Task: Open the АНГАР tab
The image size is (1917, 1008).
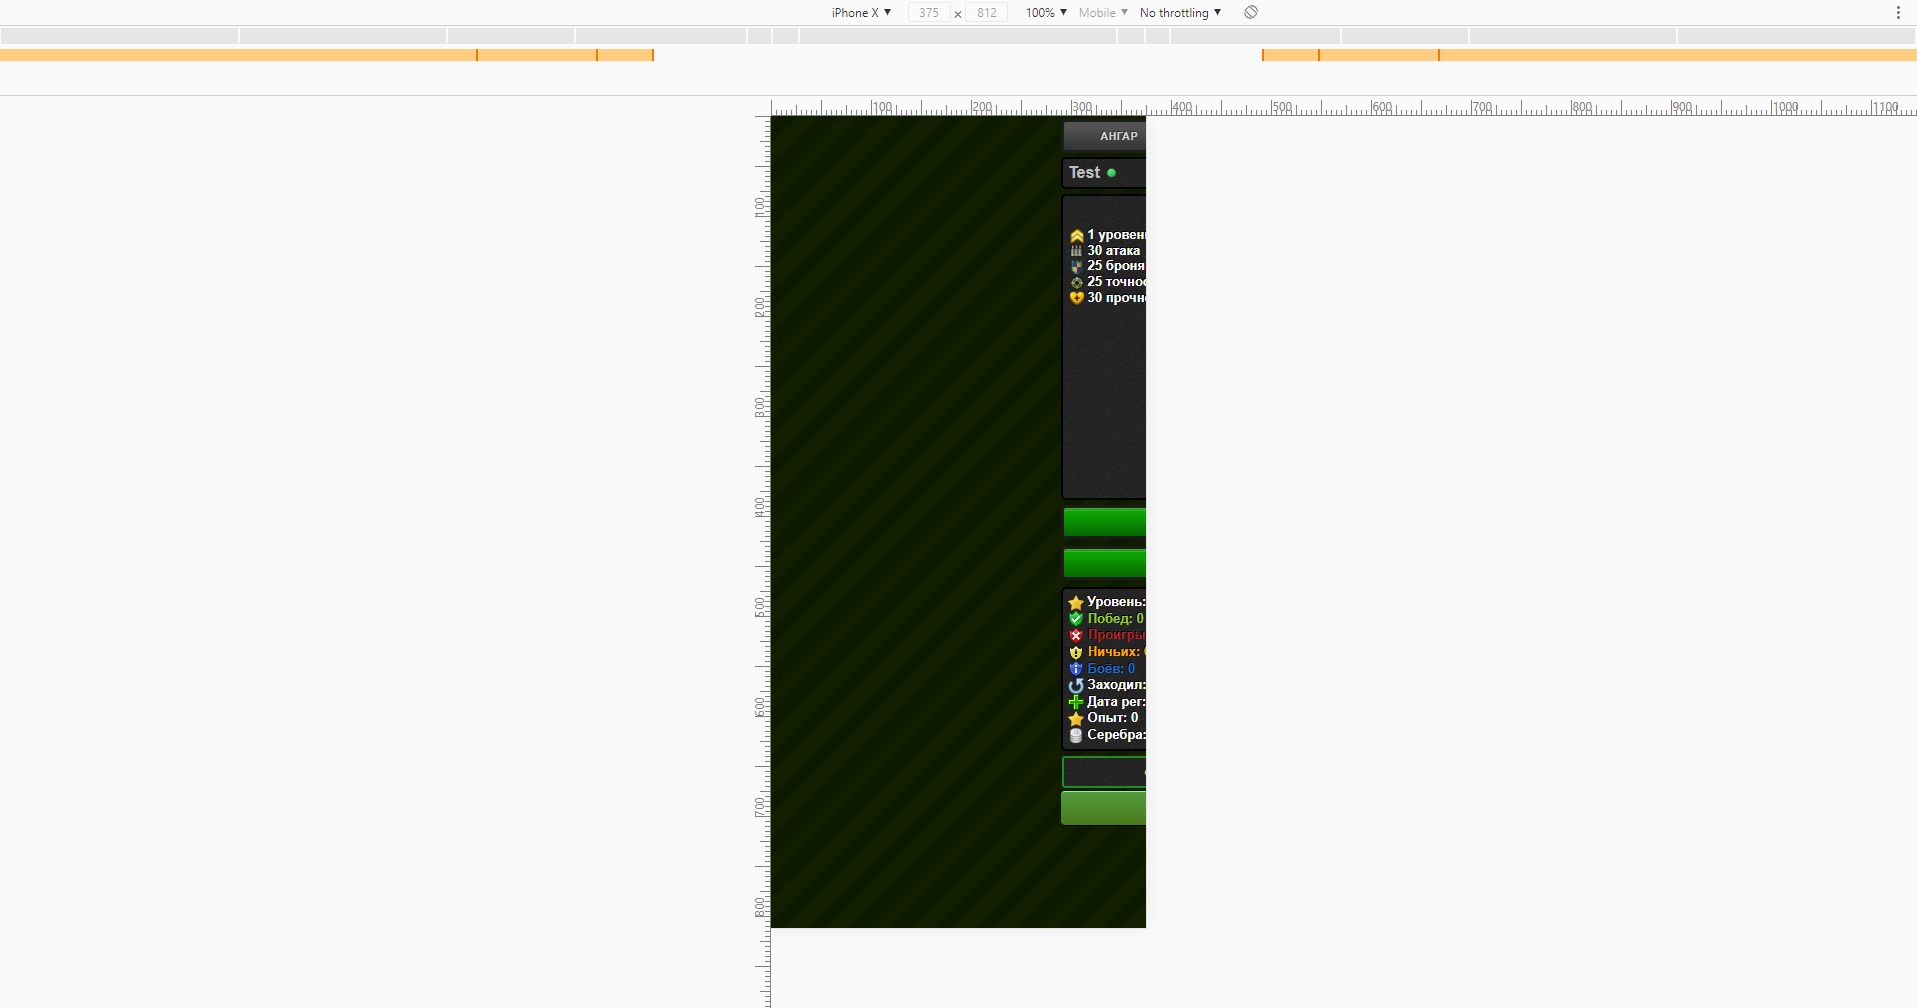Action: pos(1117,136)
